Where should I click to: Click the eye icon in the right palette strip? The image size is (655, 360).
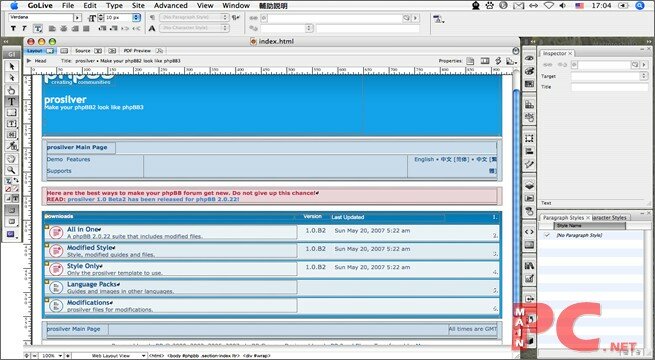click(x=529, y=58)
